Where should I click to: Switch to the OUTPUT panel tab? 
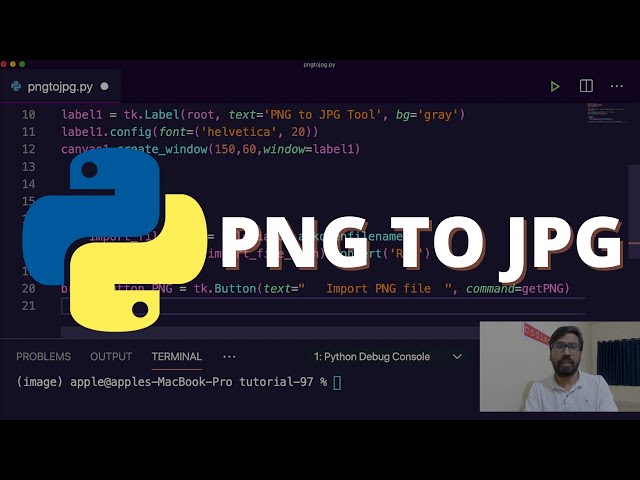pos(111,356)
